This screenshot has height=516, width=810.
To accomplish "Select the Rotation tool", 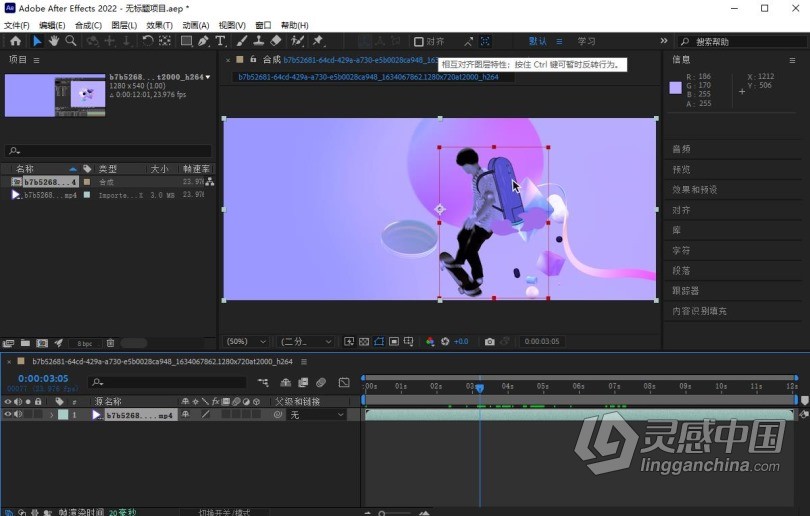I will point(148,41).
